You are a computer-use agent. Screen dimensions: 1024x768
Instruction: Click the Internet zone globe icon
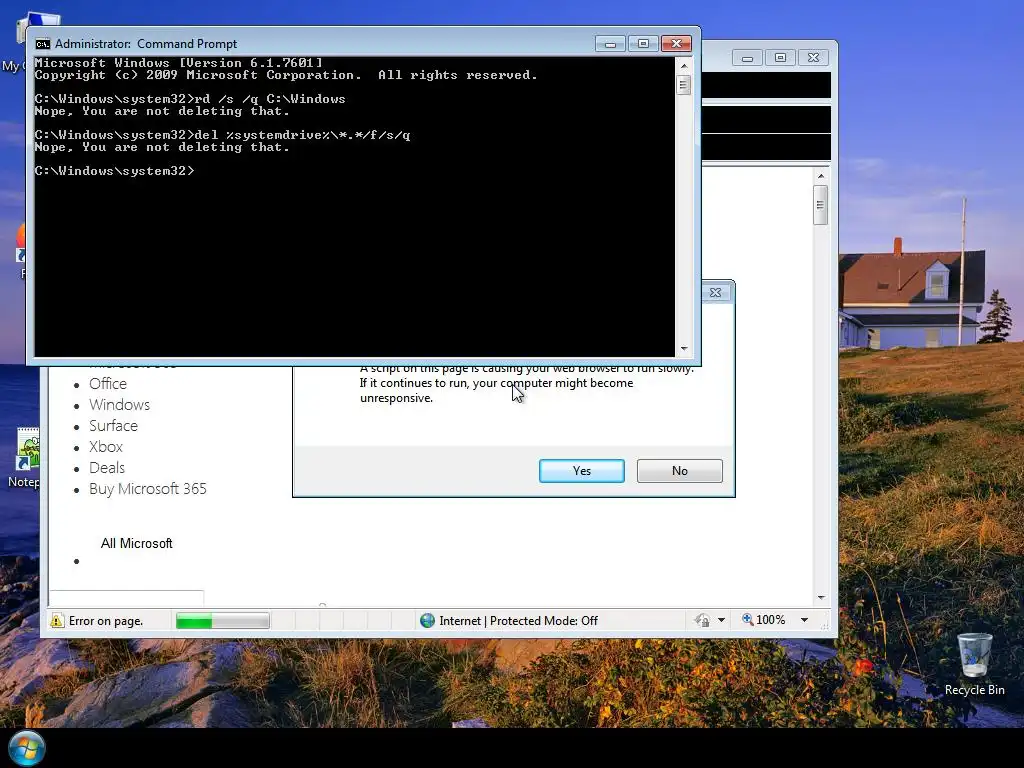pos(427,620)
